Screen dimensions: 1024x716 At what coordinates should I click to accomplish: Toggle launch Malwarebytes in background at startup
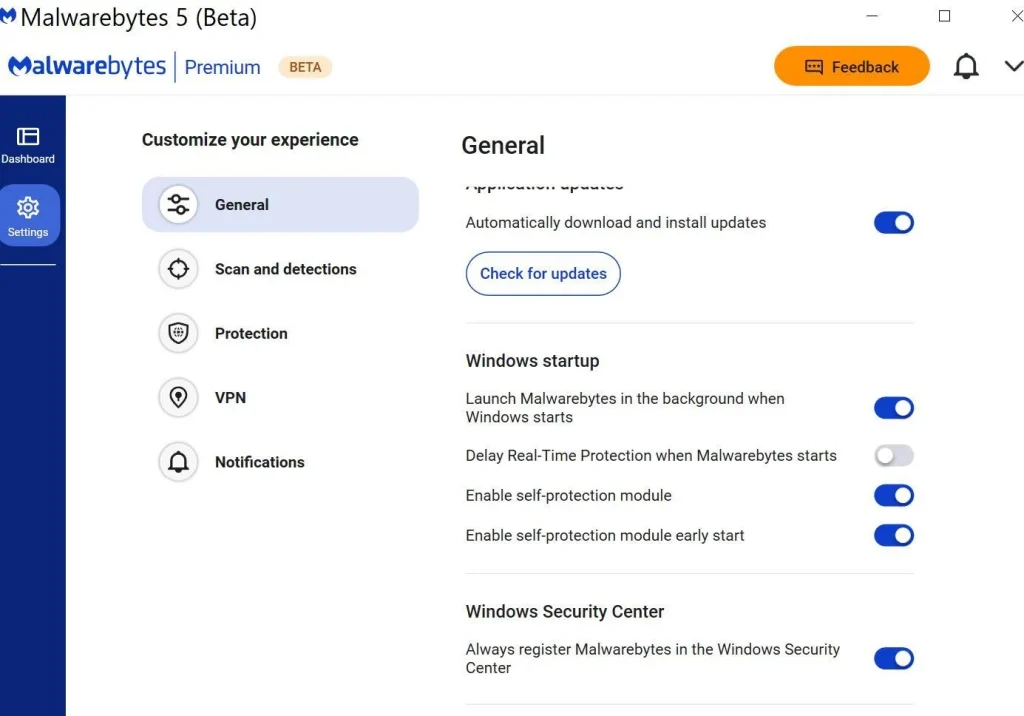[x=893, y=408]
